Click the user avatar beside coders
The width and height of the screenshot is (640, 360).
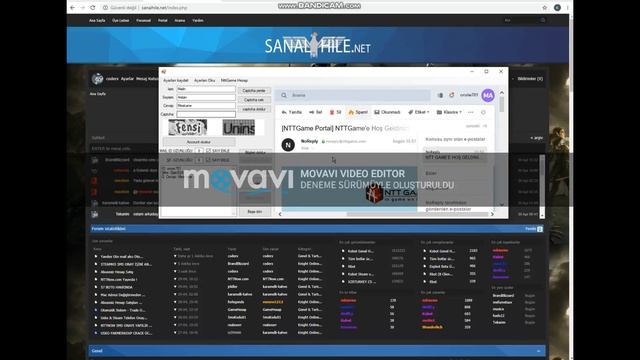coord(97,78)
